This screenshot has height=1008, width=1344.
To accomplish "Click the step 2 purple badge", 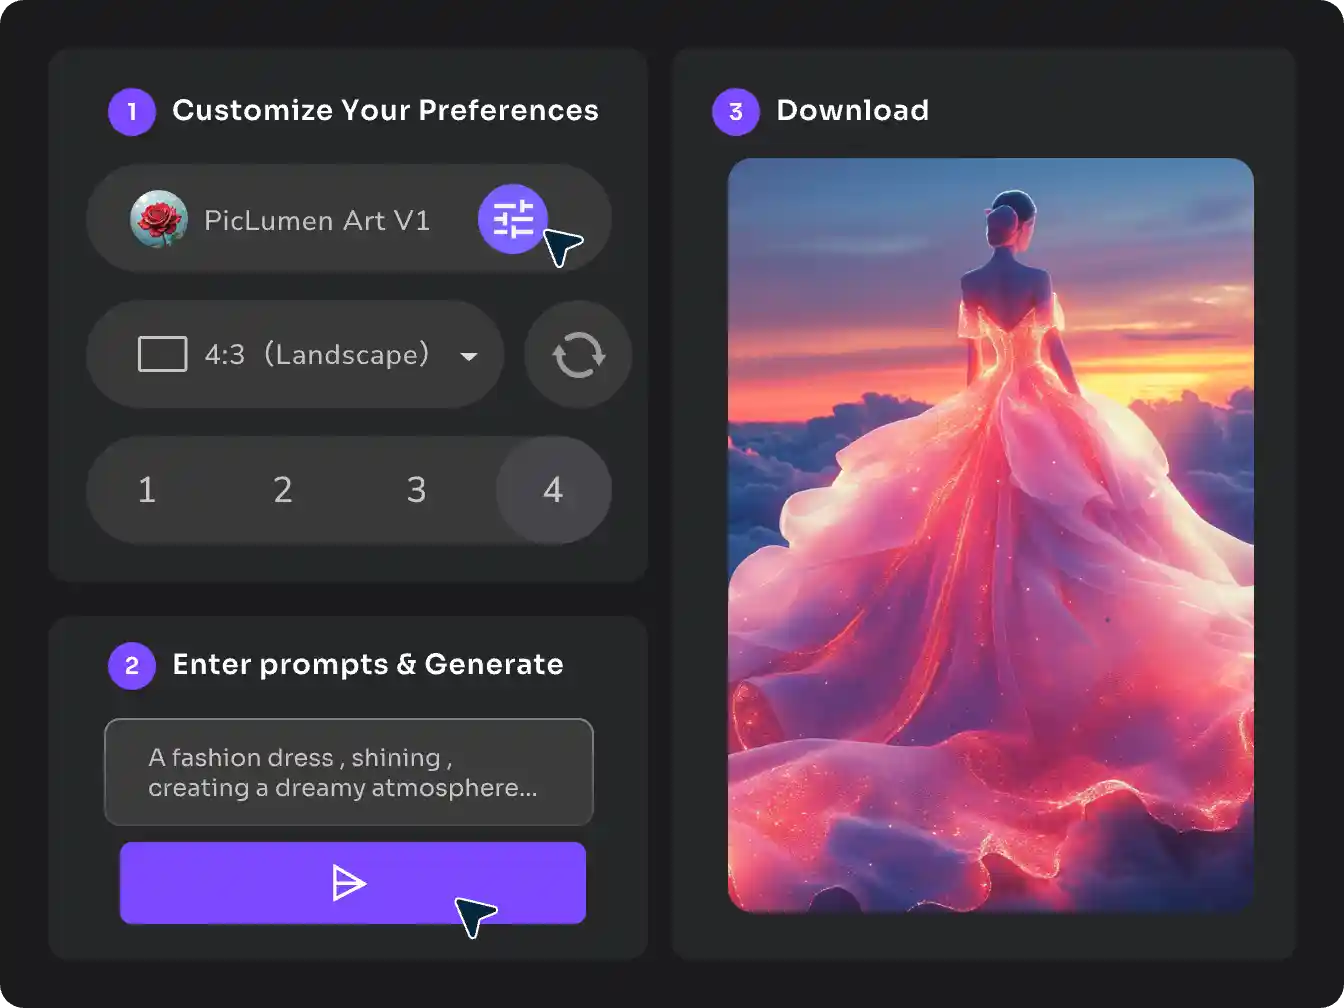I will coord(131,665).
